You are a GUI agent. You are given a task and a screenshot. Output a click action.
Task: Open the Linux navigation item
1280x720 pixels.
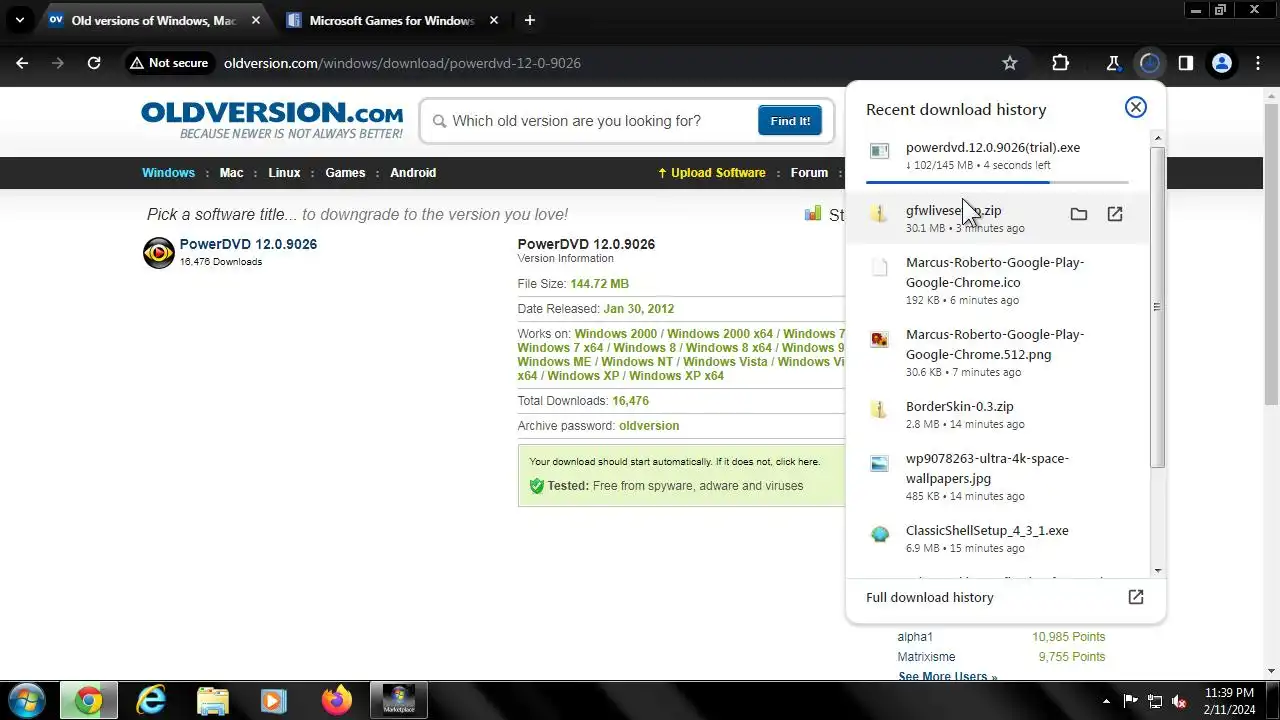click(x=284, y=173)
